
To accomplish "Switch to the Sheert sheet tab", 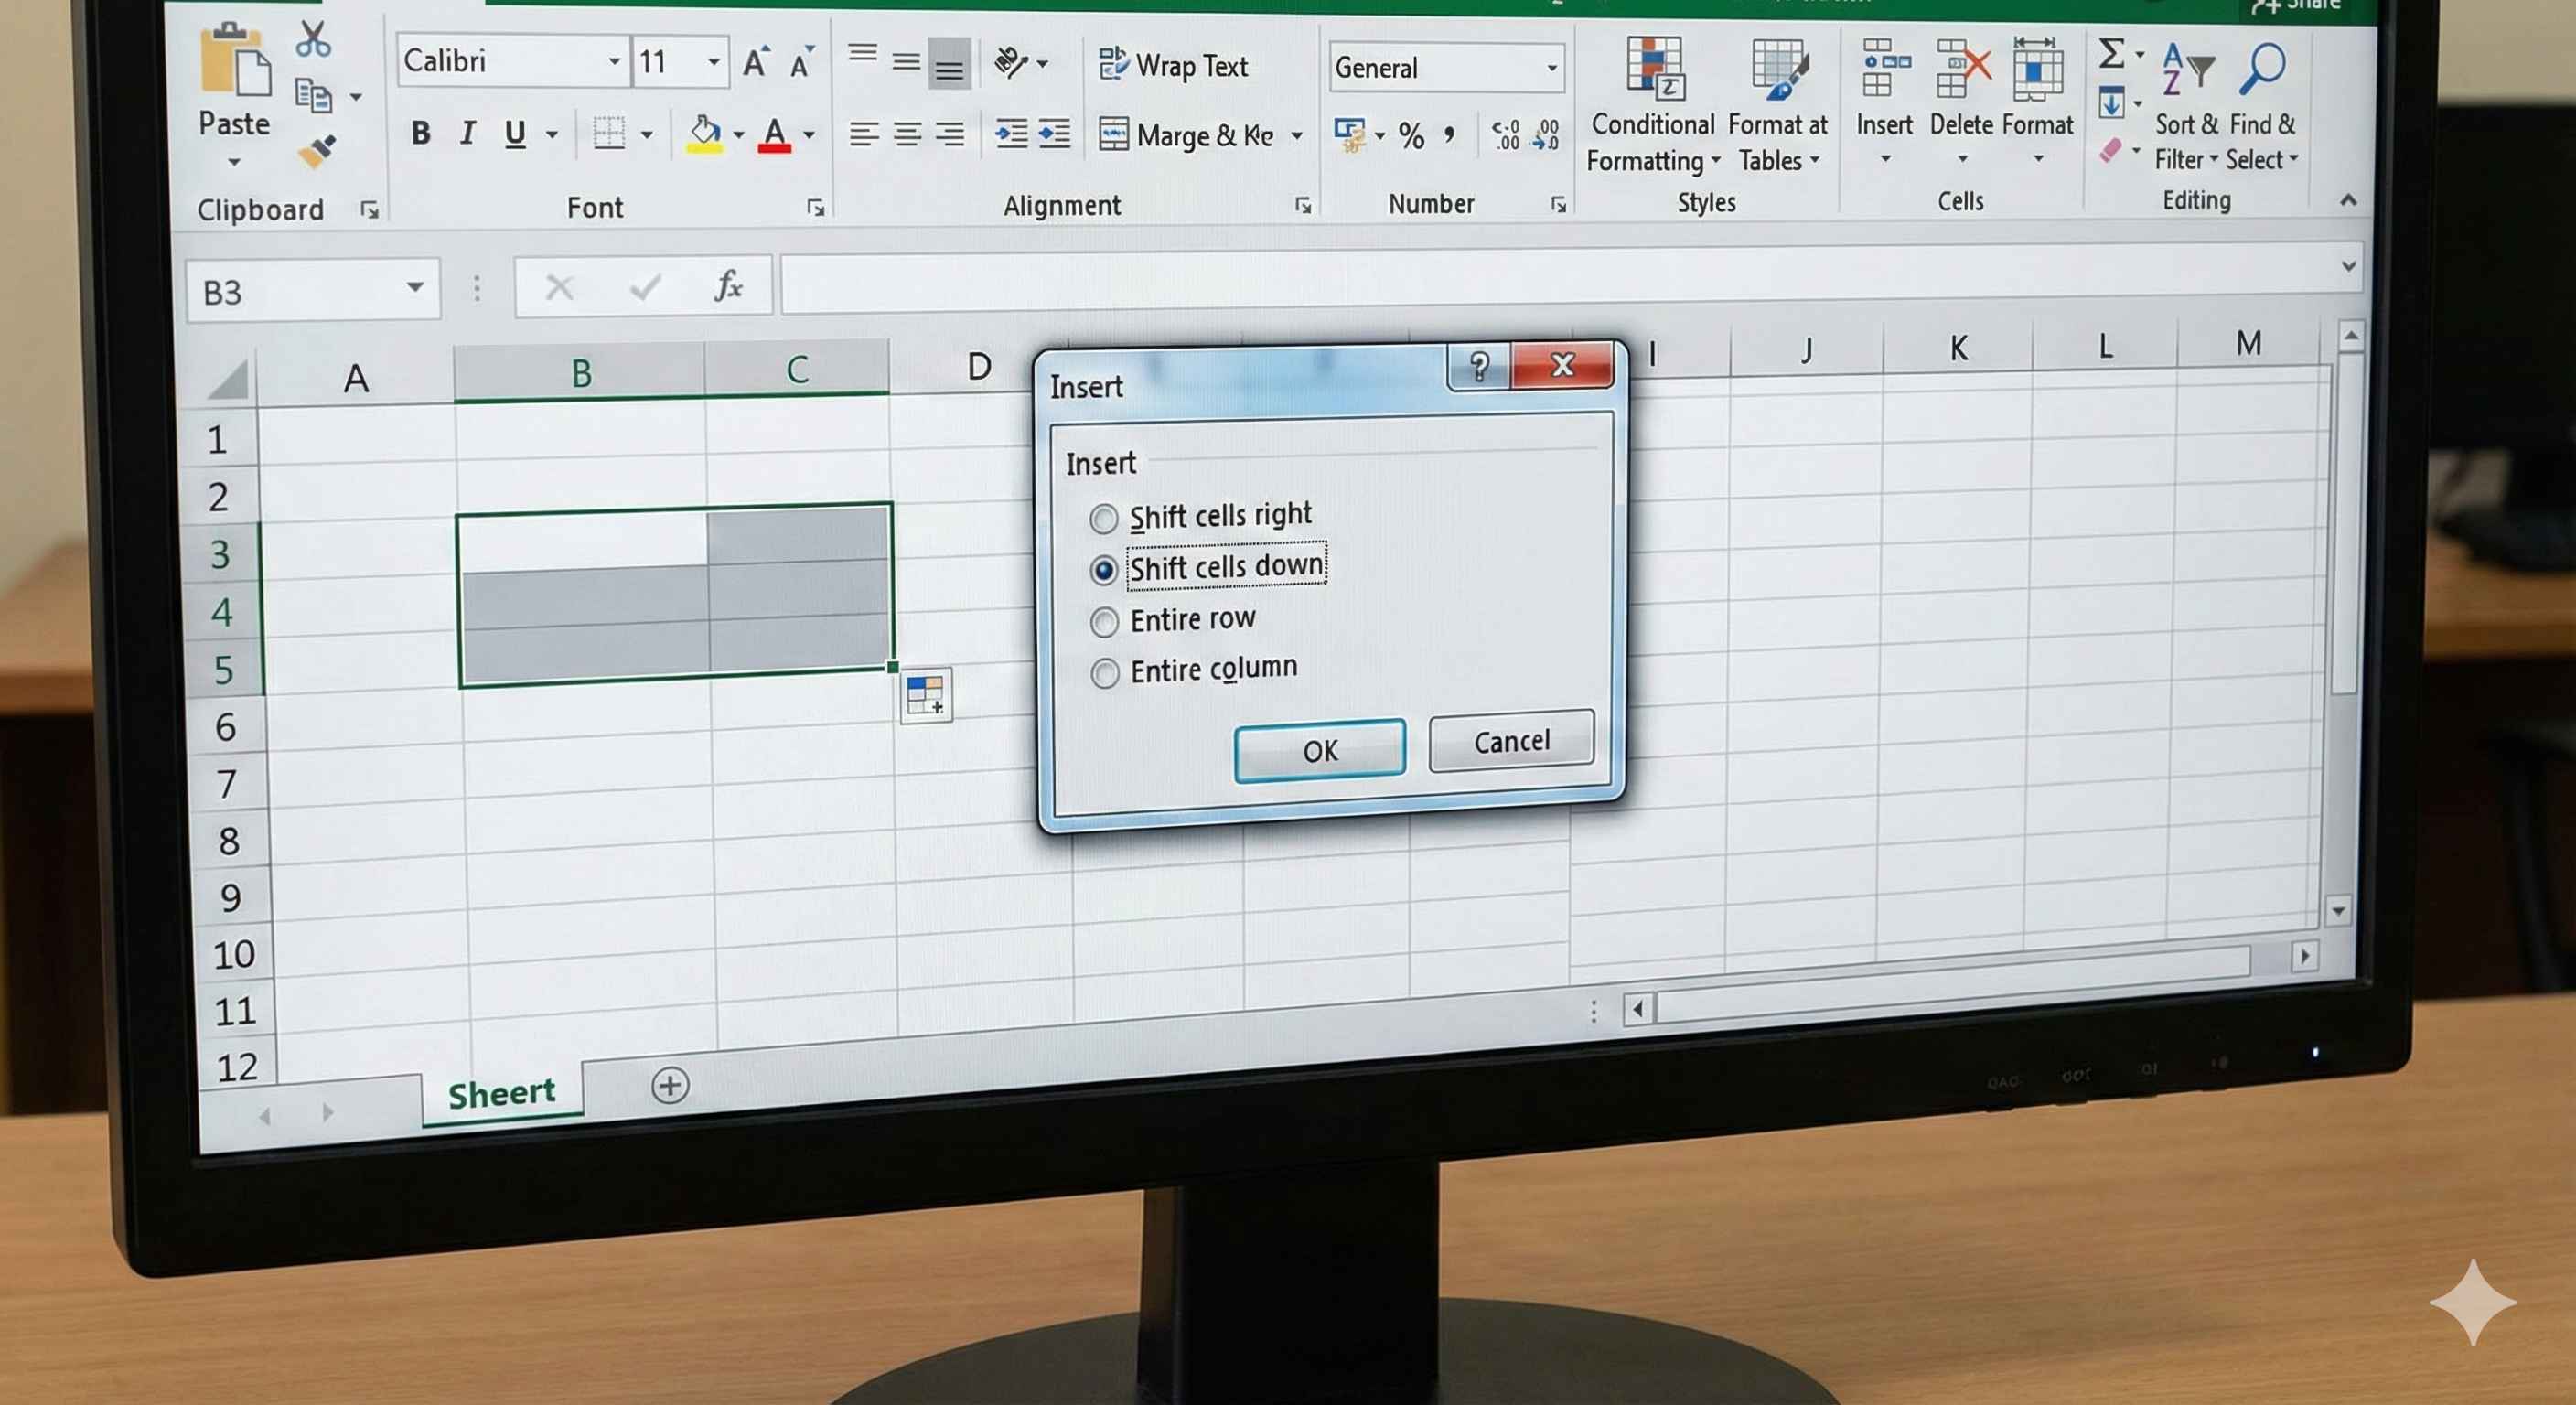I will pyautogui.click(x=501, y=1093).
